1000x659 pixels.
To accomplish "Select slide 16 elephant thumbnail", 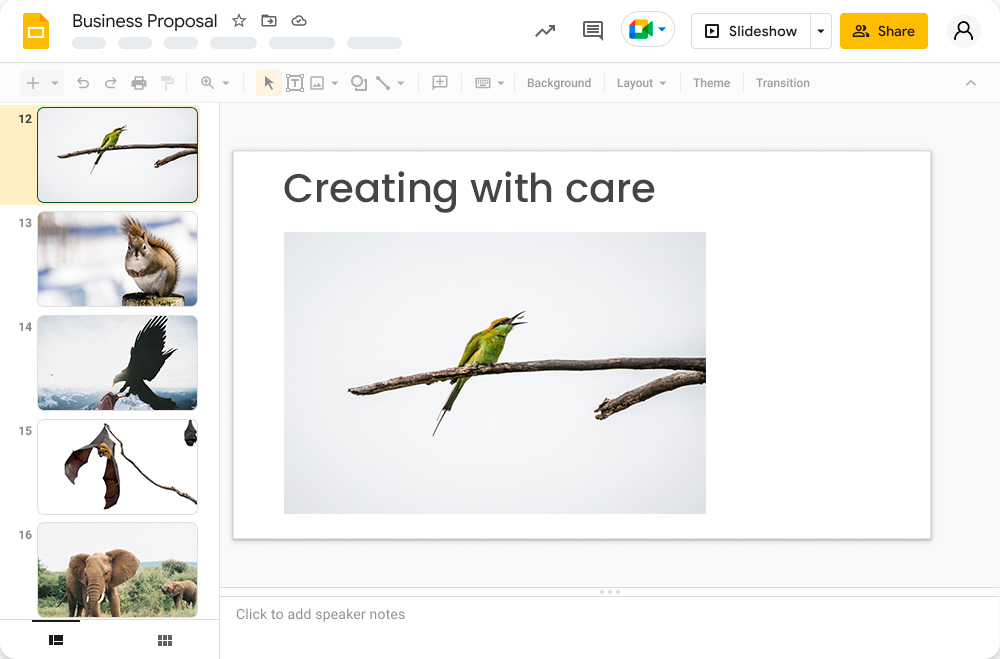I will [117, 570].
